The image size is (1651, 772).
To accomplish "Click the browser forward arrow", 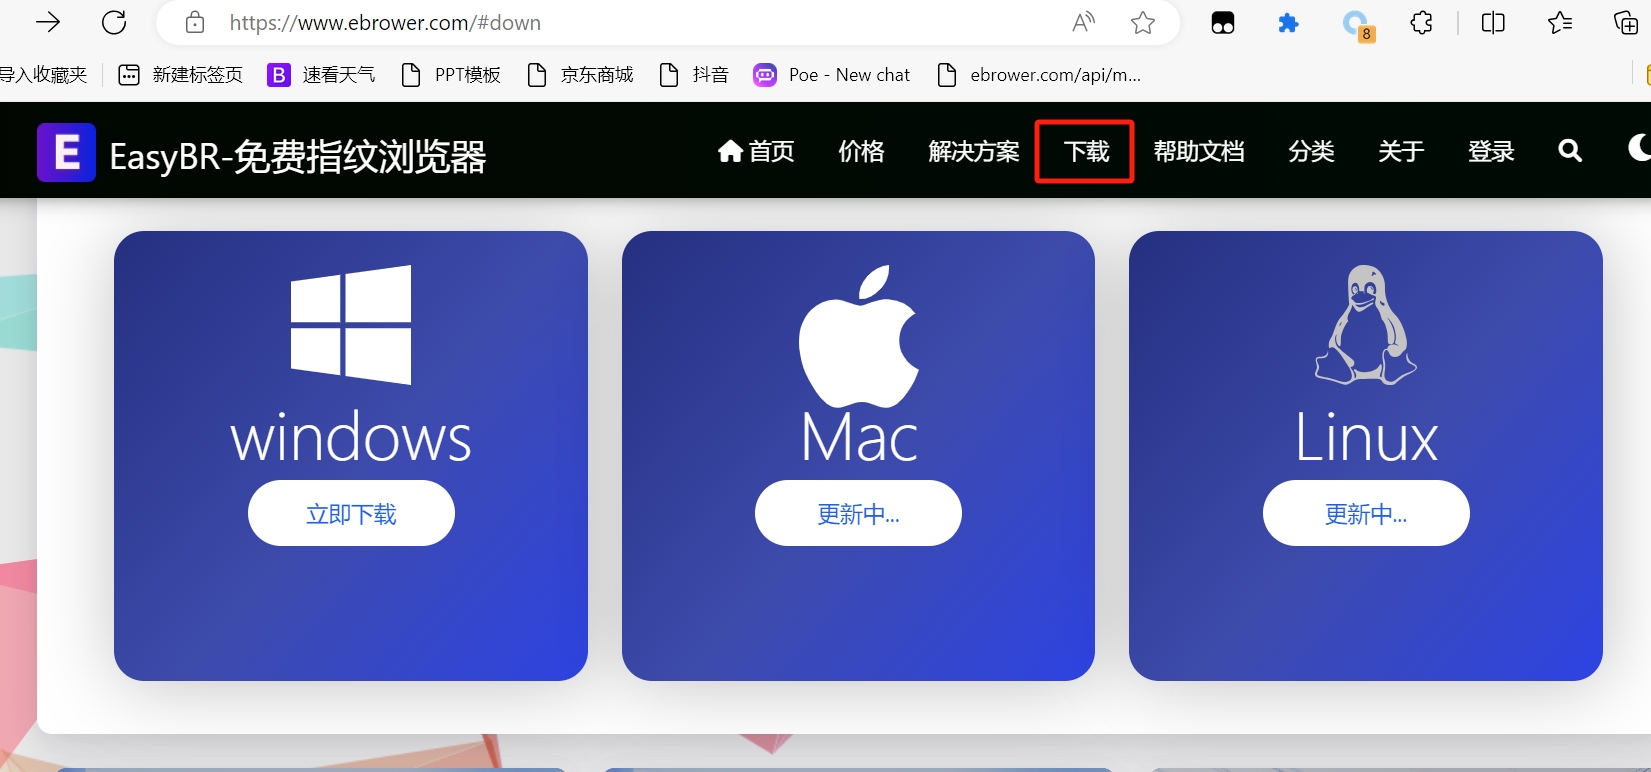I will coord(48,22).
